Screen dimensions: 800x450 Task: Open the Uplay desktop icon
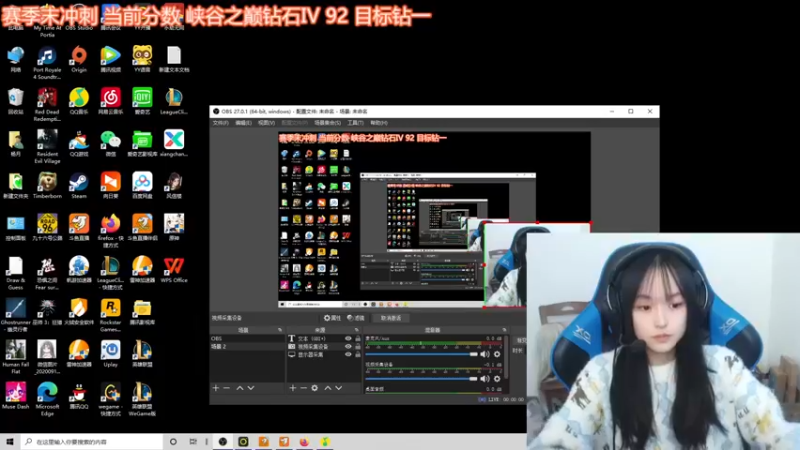[x=110, y=354]
